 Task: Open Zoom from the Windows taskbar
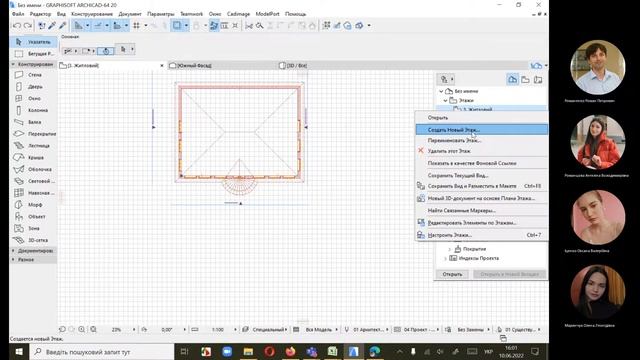(x=227, y=351)
